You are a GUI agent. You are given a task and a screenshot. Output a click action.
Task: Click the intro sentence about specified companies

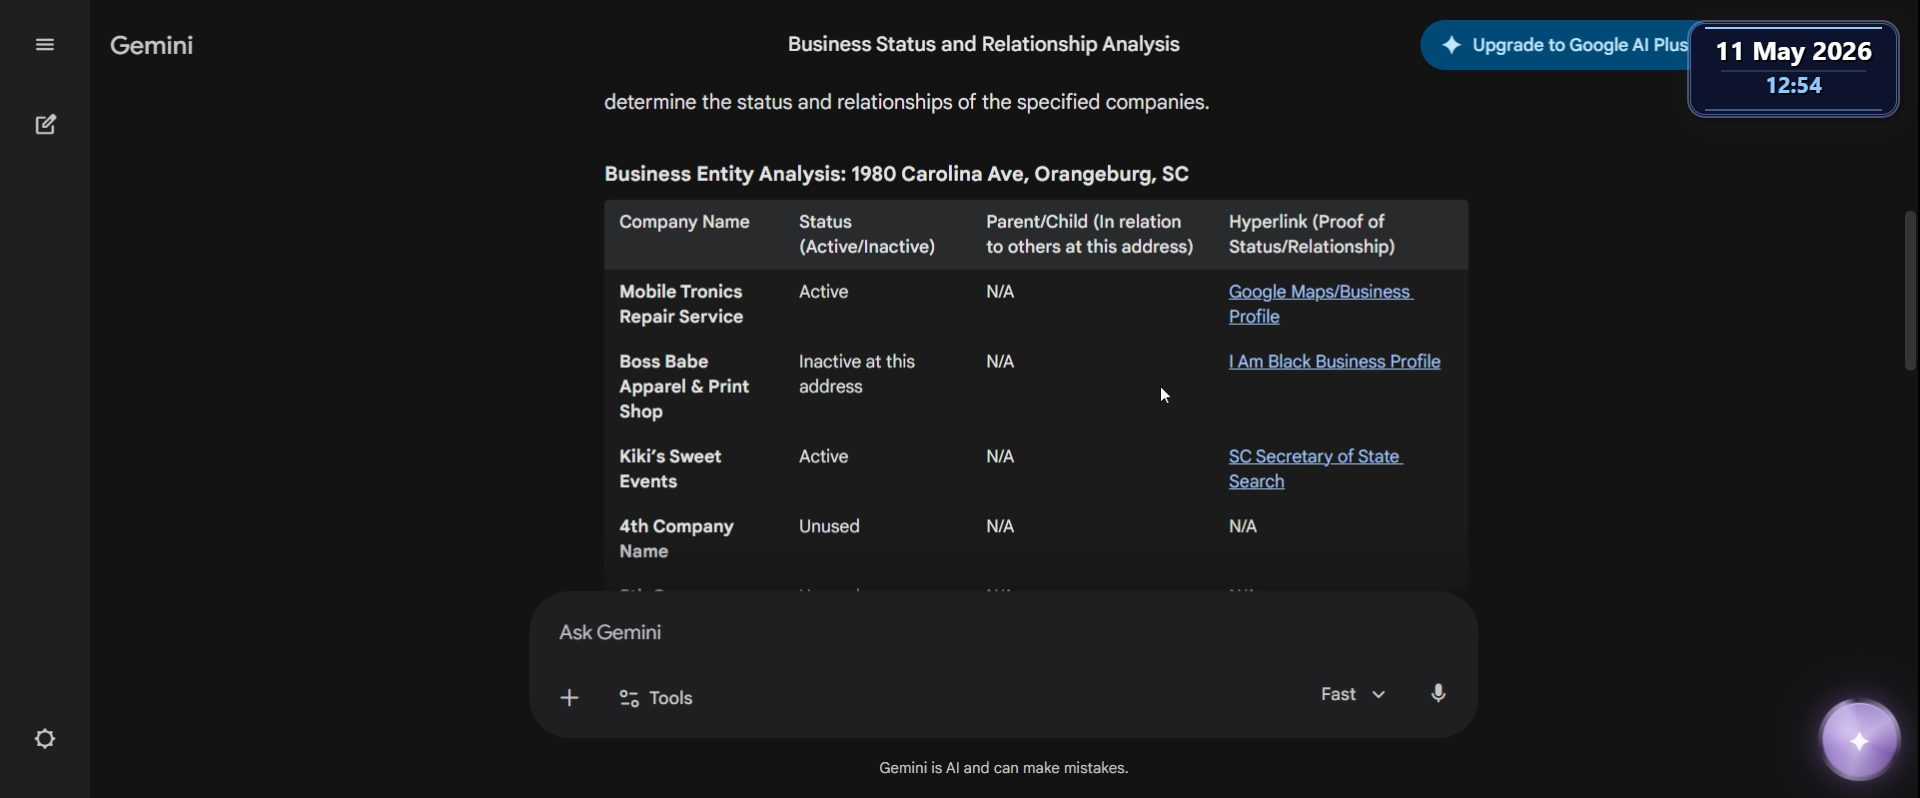pyautogui.click(x=906, y=103)
